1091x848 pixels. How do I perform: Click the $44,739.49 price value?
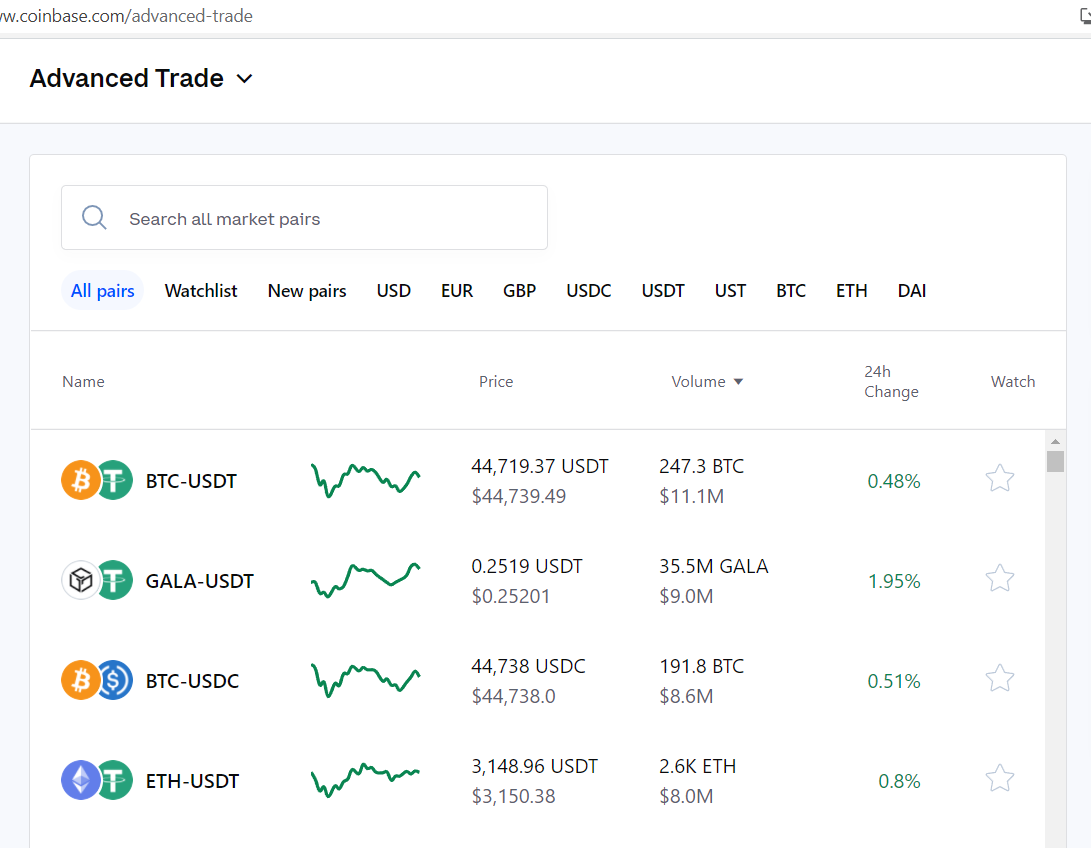(x=518, y=497)
